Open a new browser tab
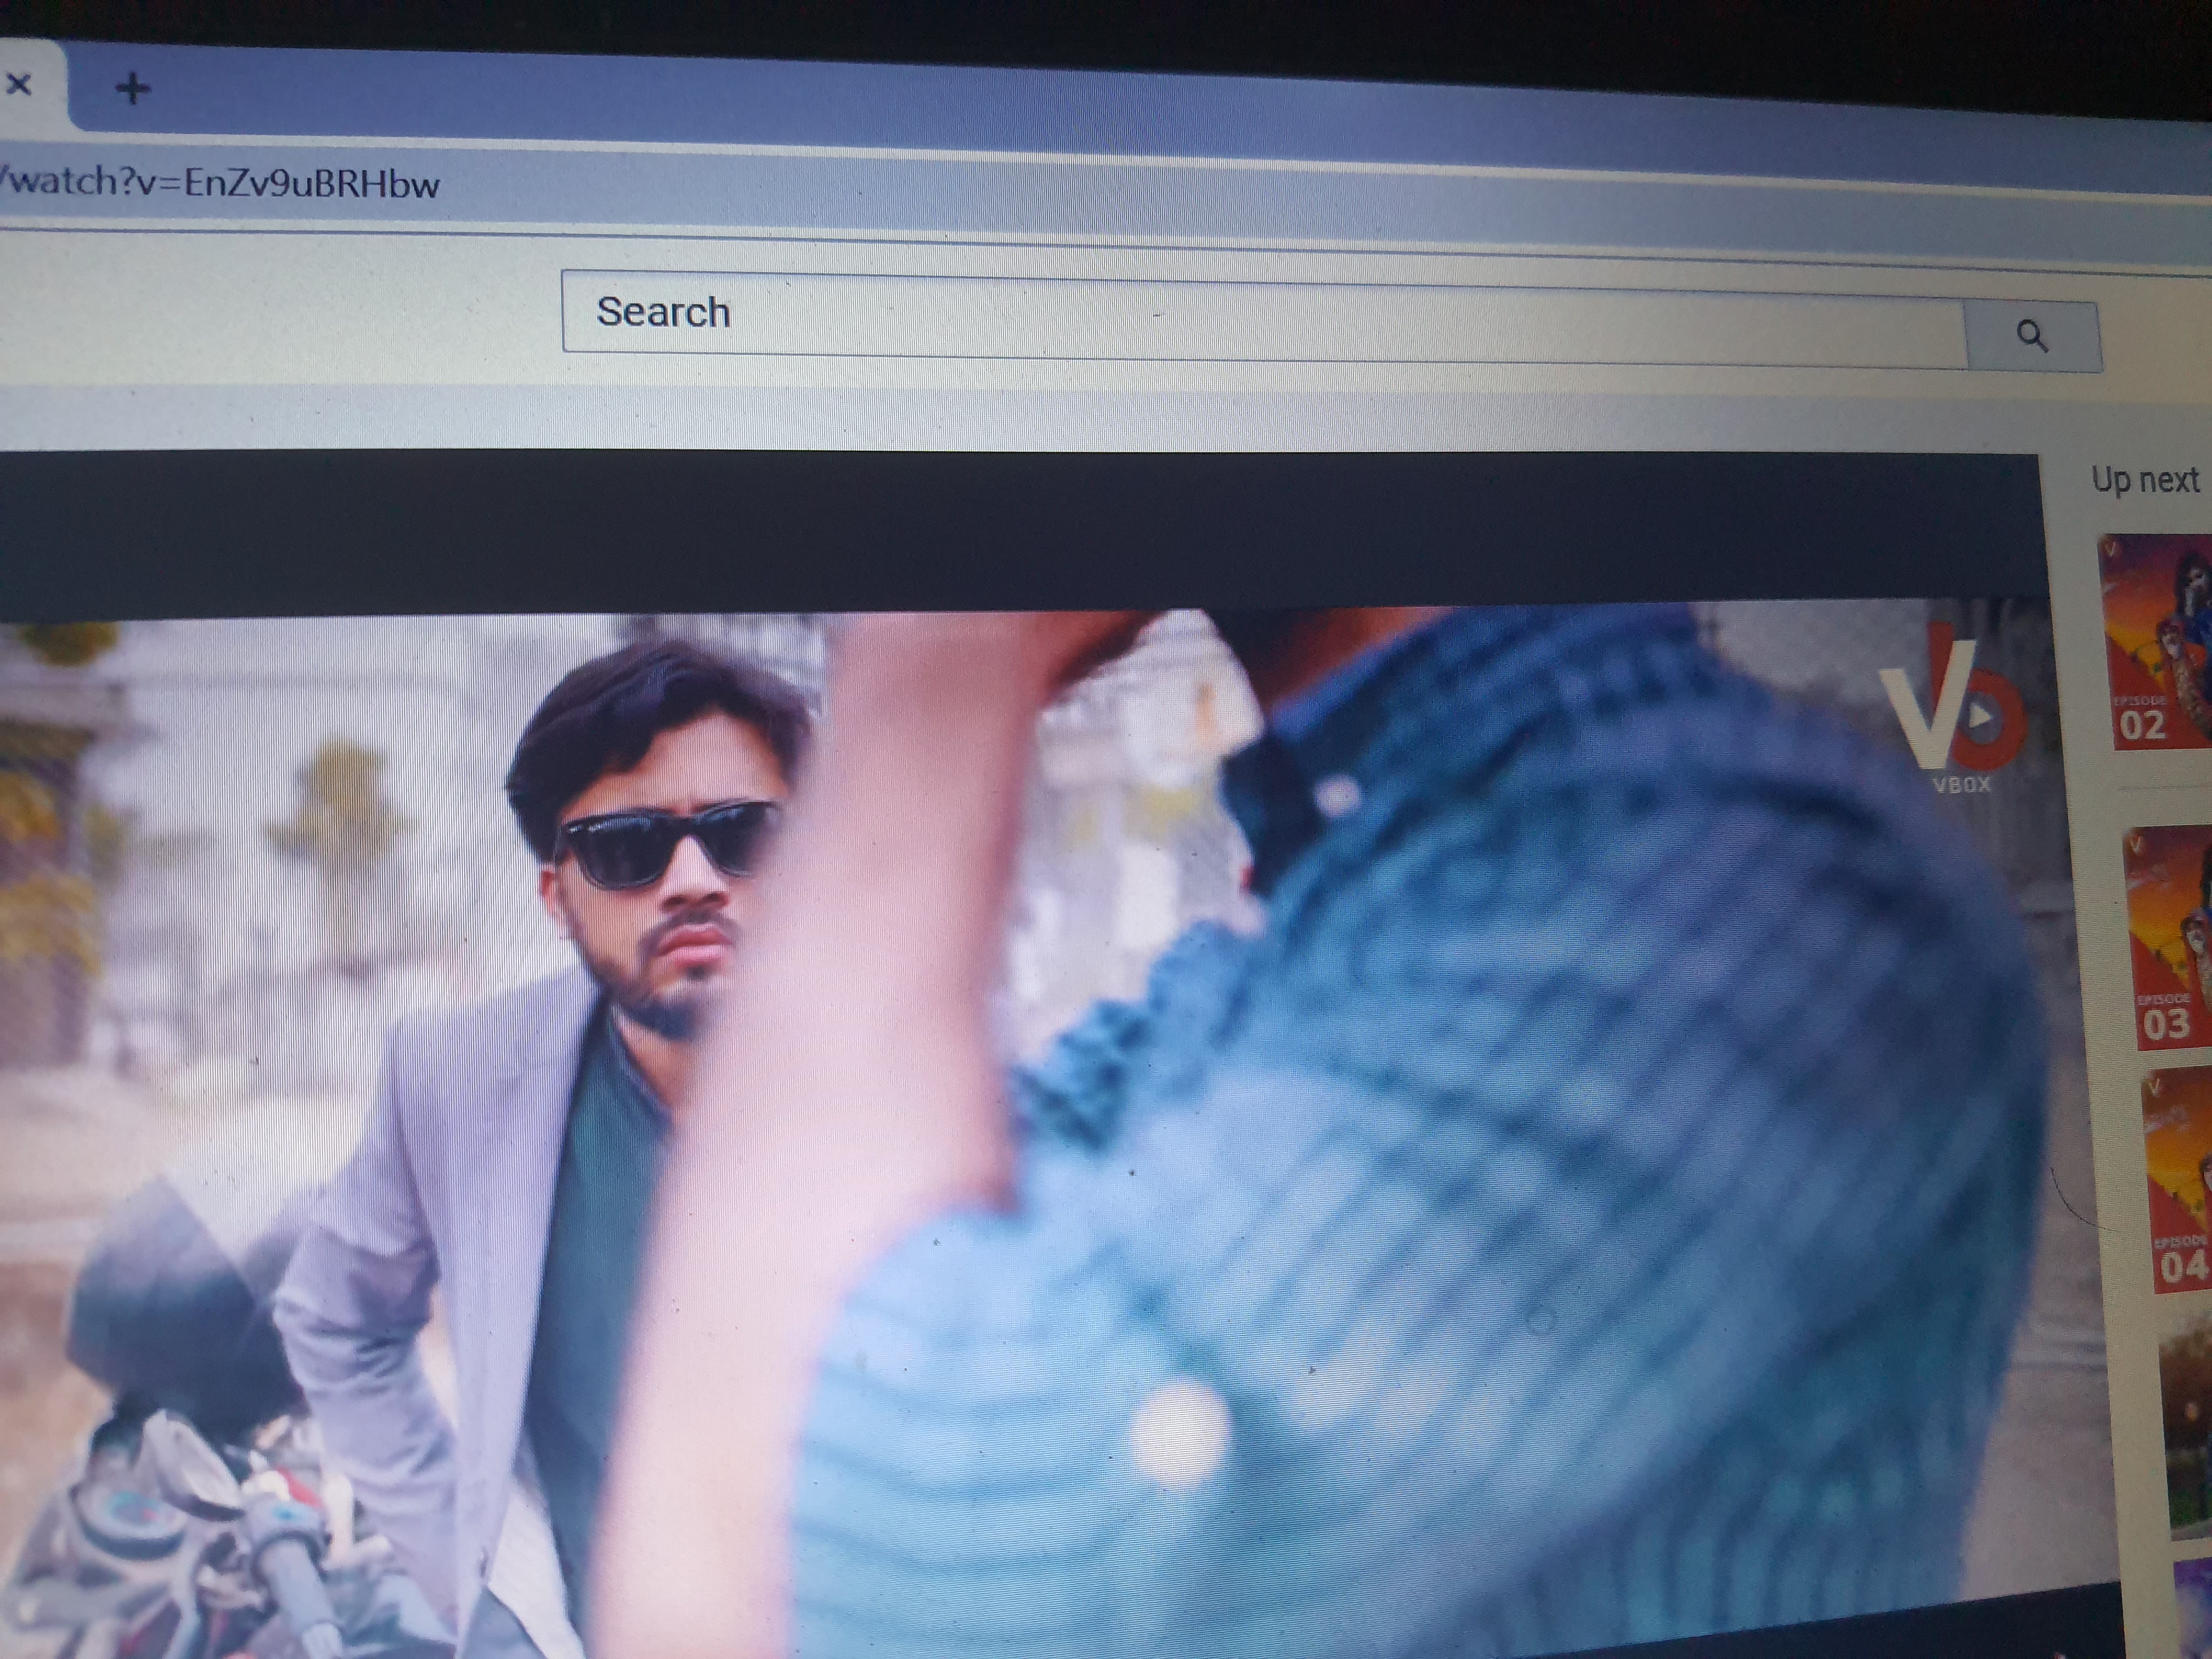 [x=132, y=89]
